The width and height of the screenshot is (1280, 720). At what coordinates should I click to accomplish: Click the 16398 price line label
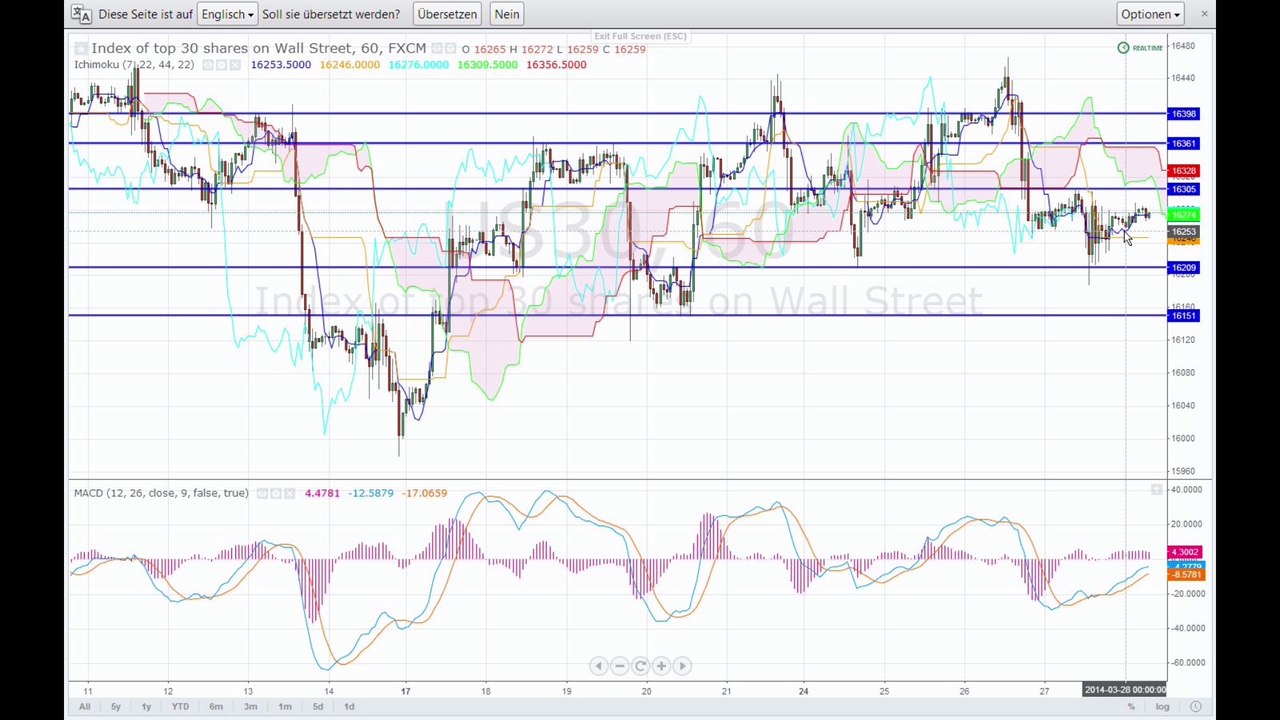(1183, 114)
